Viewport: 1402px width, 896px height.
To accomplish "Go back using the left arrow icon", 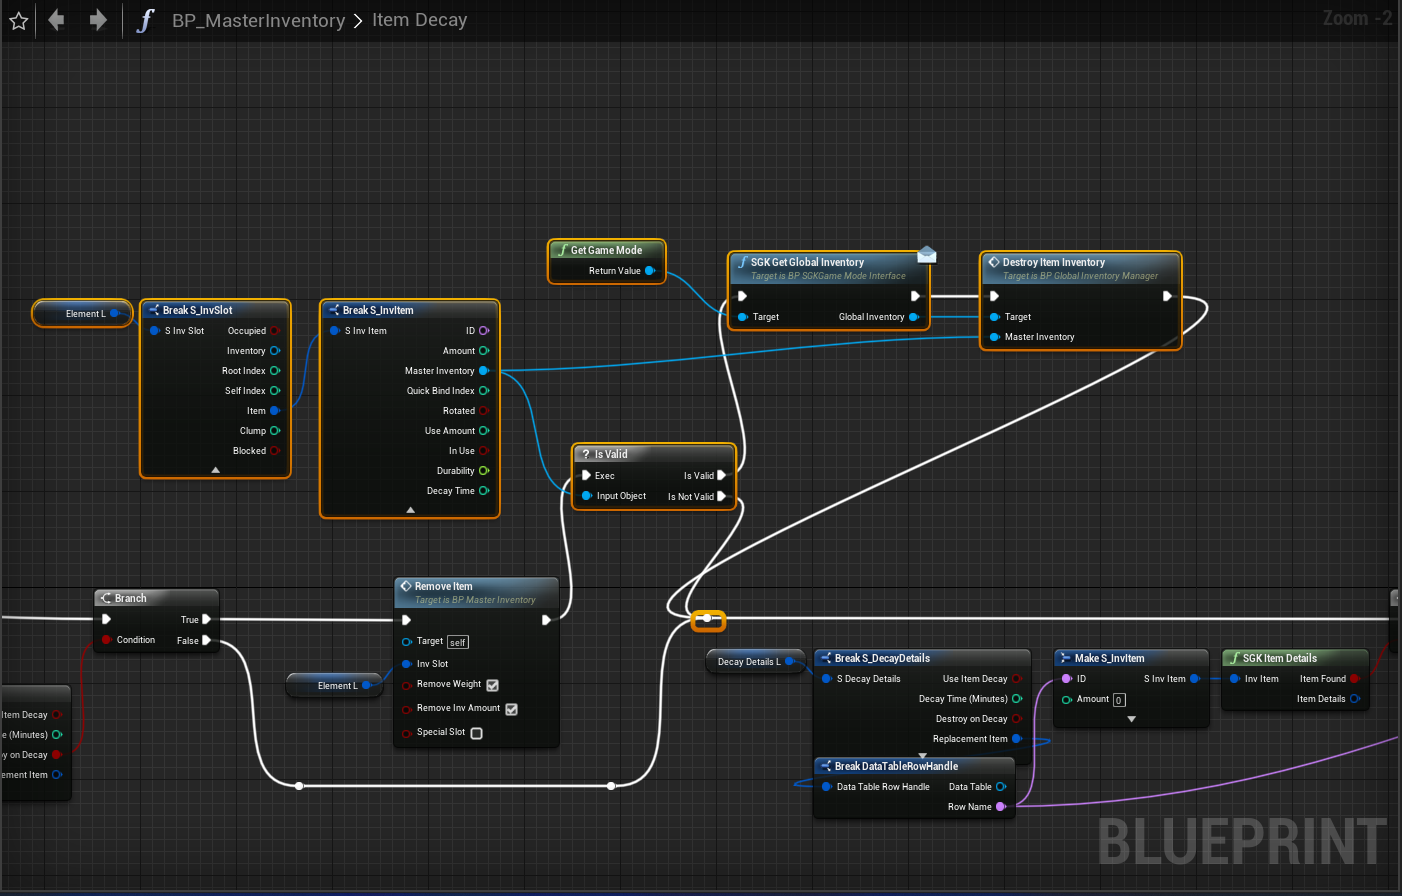I will coord(56,20).
